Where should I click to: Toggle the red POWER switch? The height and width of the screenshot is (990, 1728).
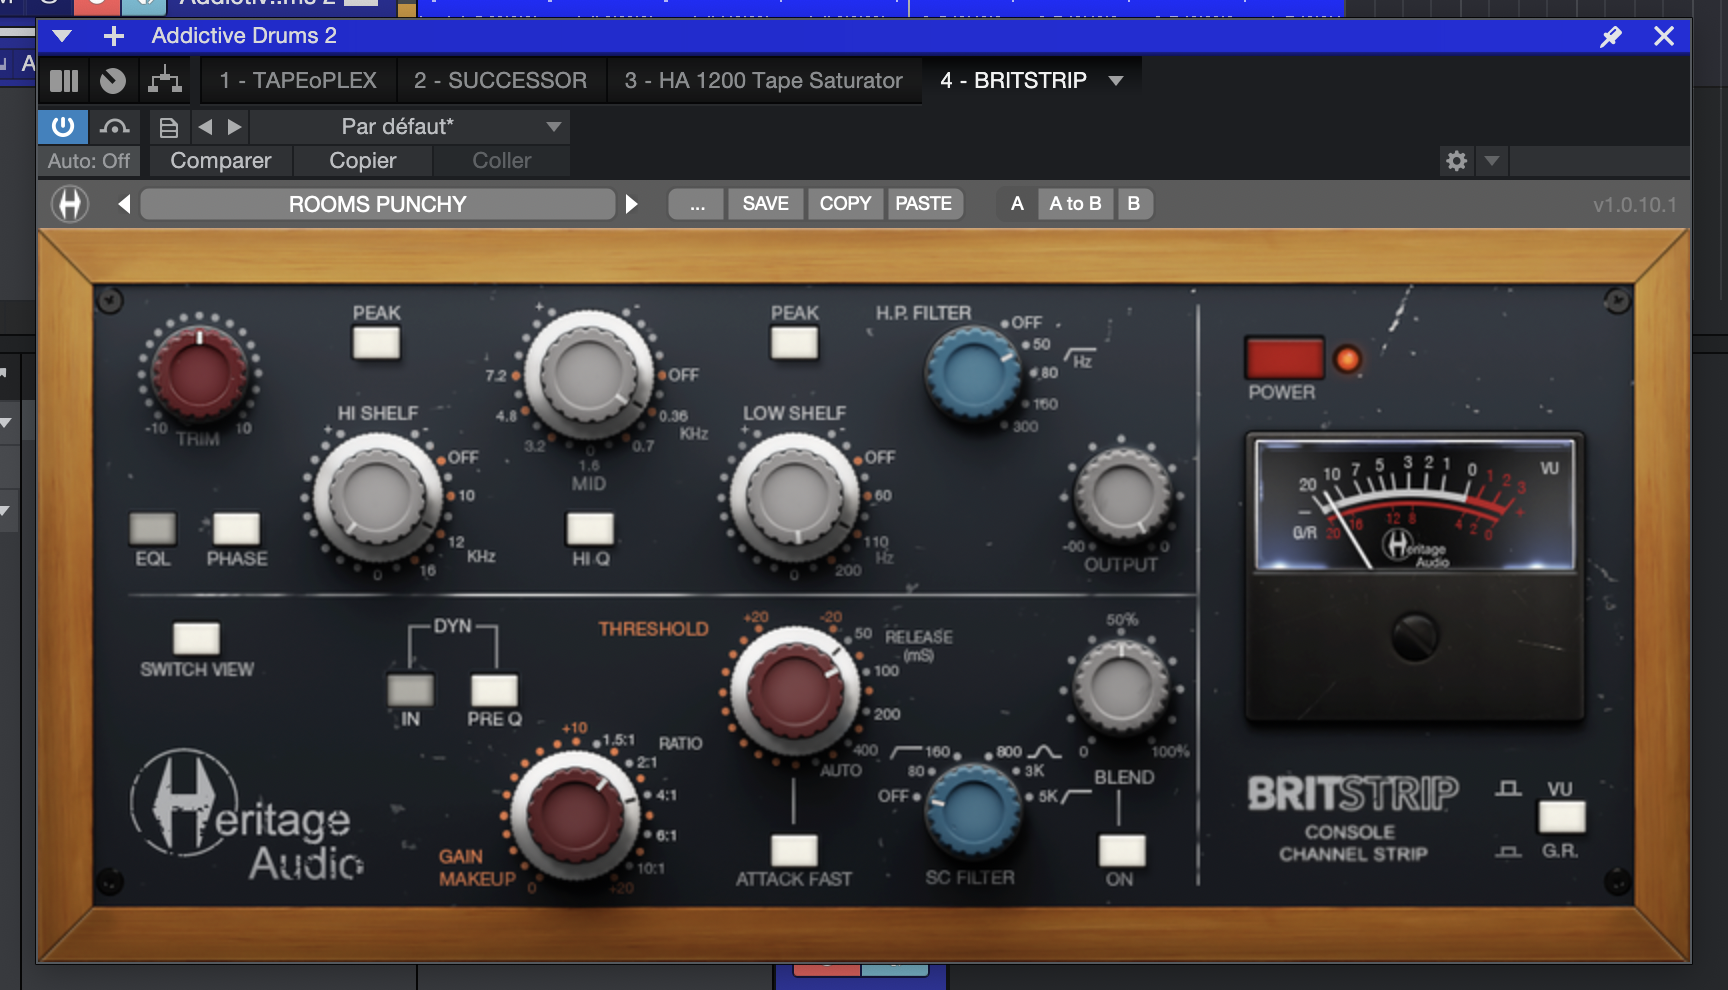click(x=1284, y=358)
